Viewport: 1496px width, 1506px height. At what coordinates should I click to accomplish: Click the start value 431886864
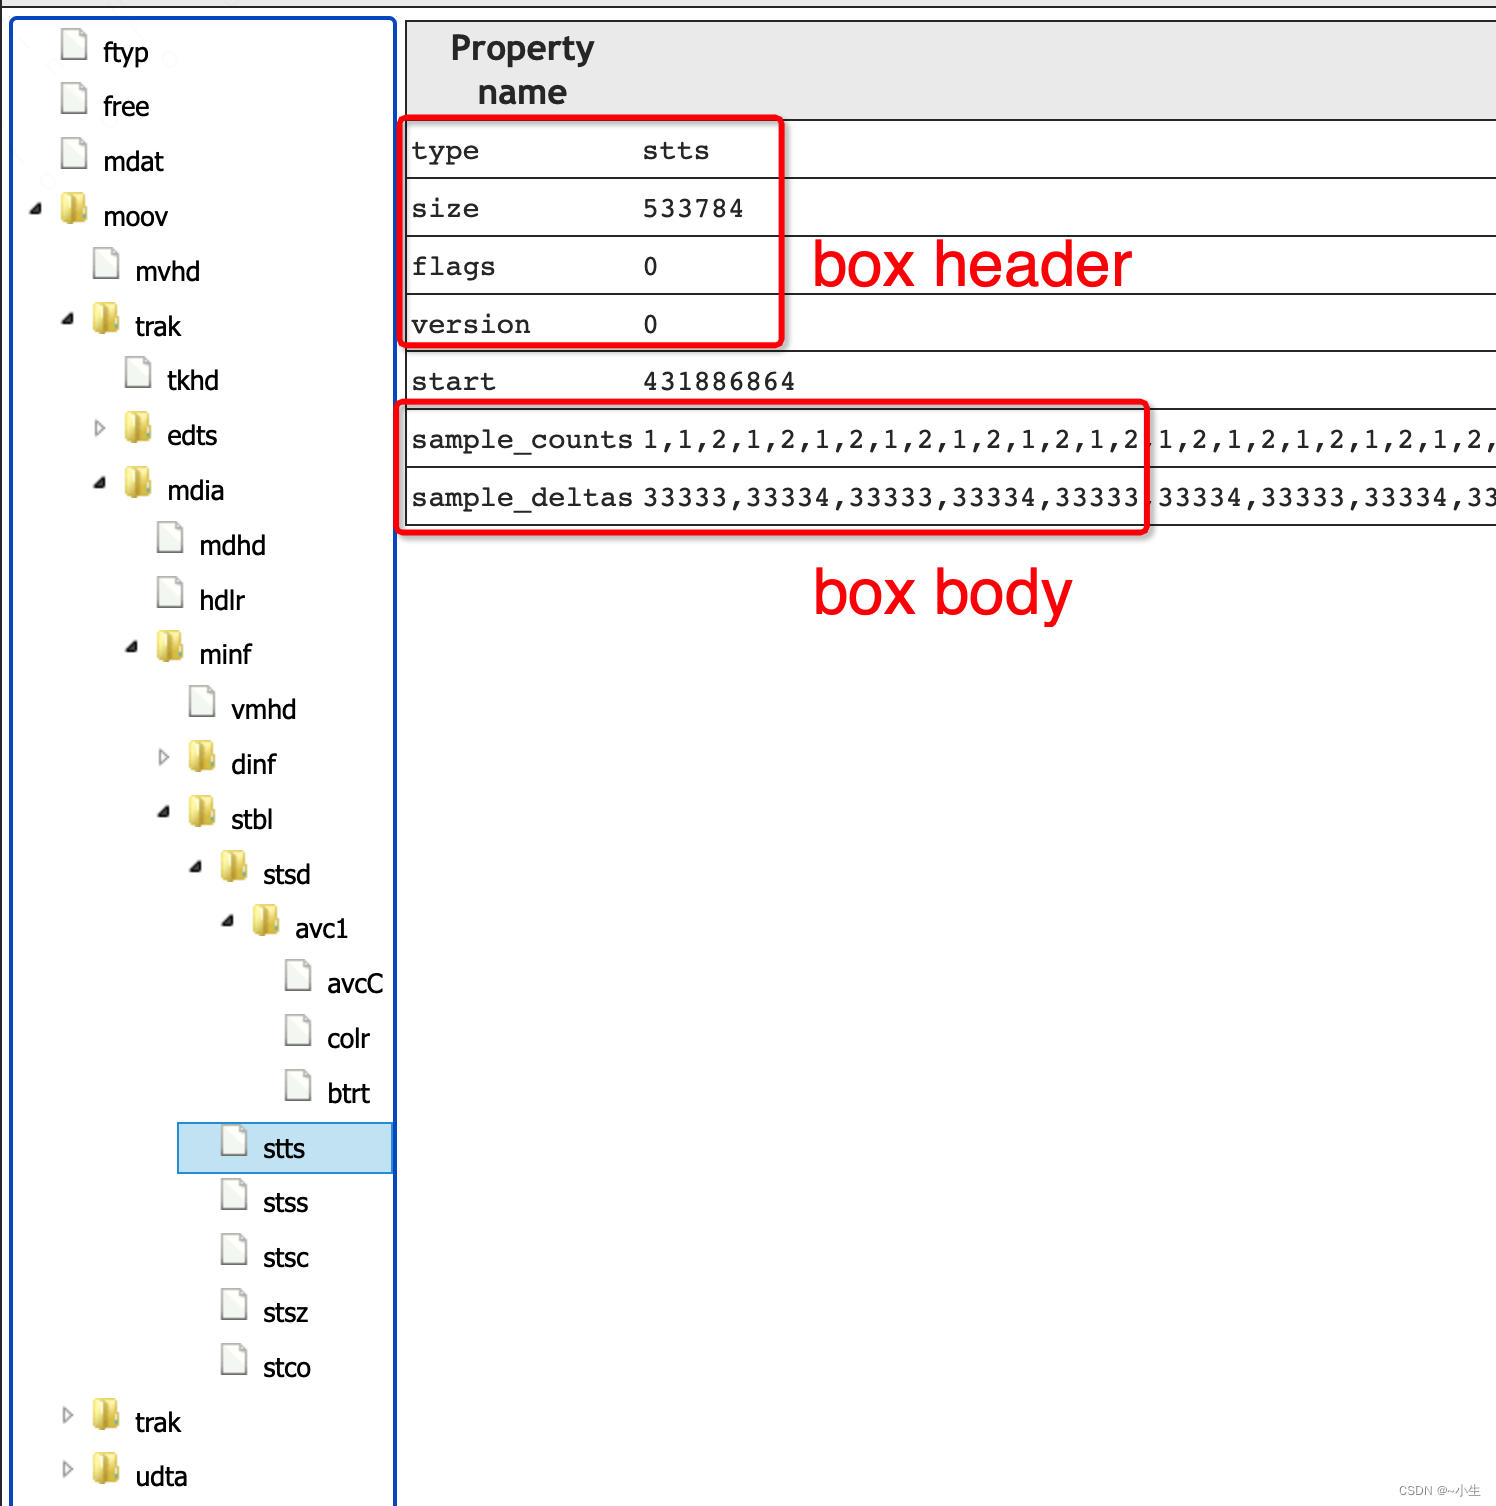click(x=719, y=381)
